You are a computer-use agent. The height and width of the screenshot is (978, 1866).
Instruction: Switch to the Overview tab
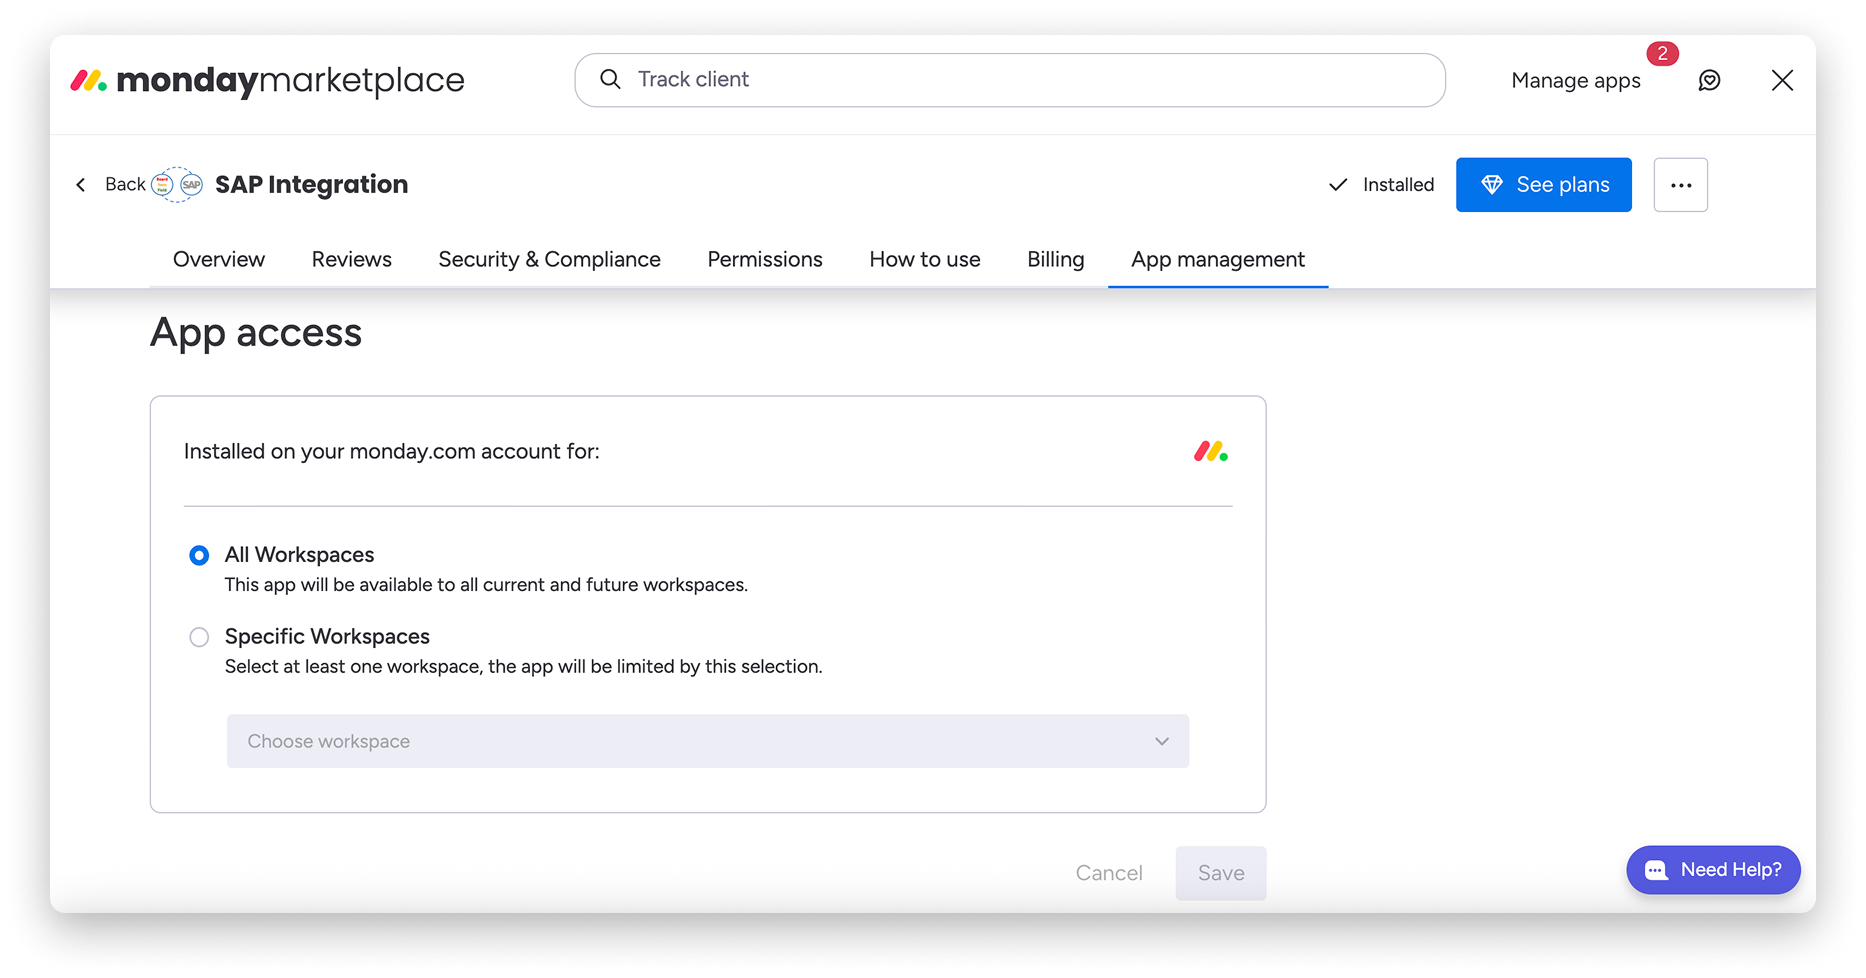point(219,260)
